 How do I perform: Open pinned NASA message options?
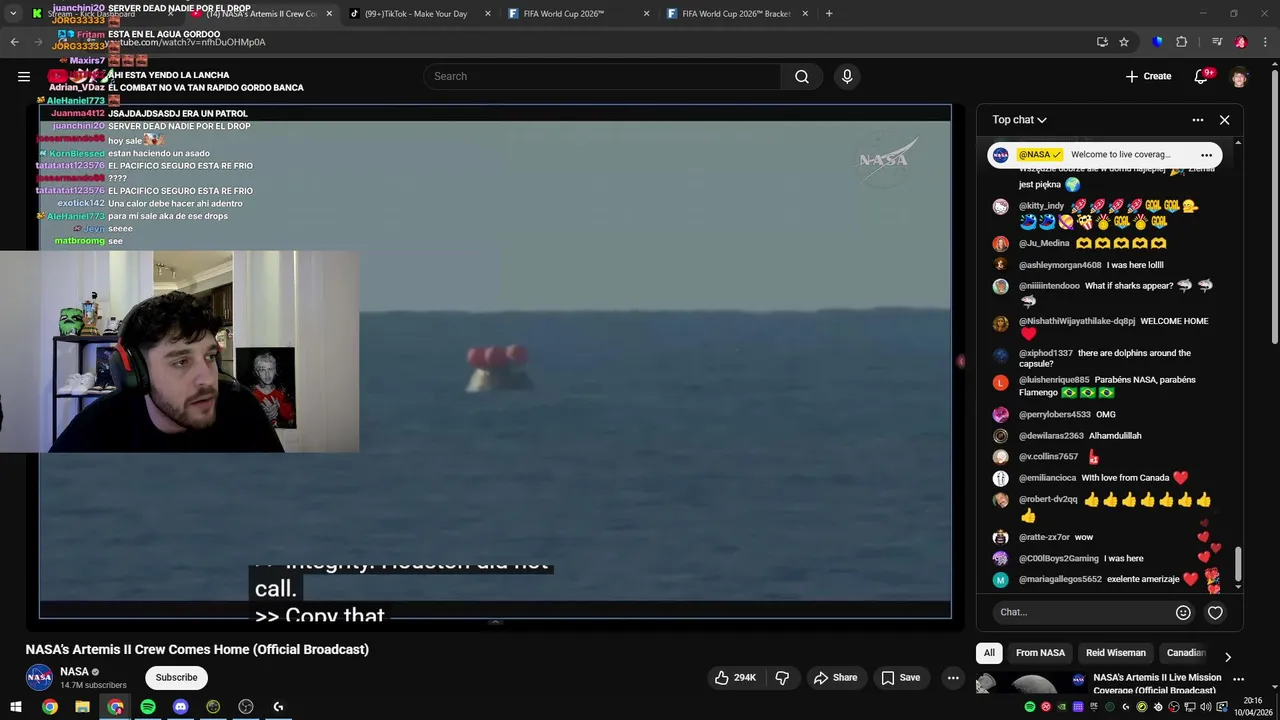[x=1206, y=155]
